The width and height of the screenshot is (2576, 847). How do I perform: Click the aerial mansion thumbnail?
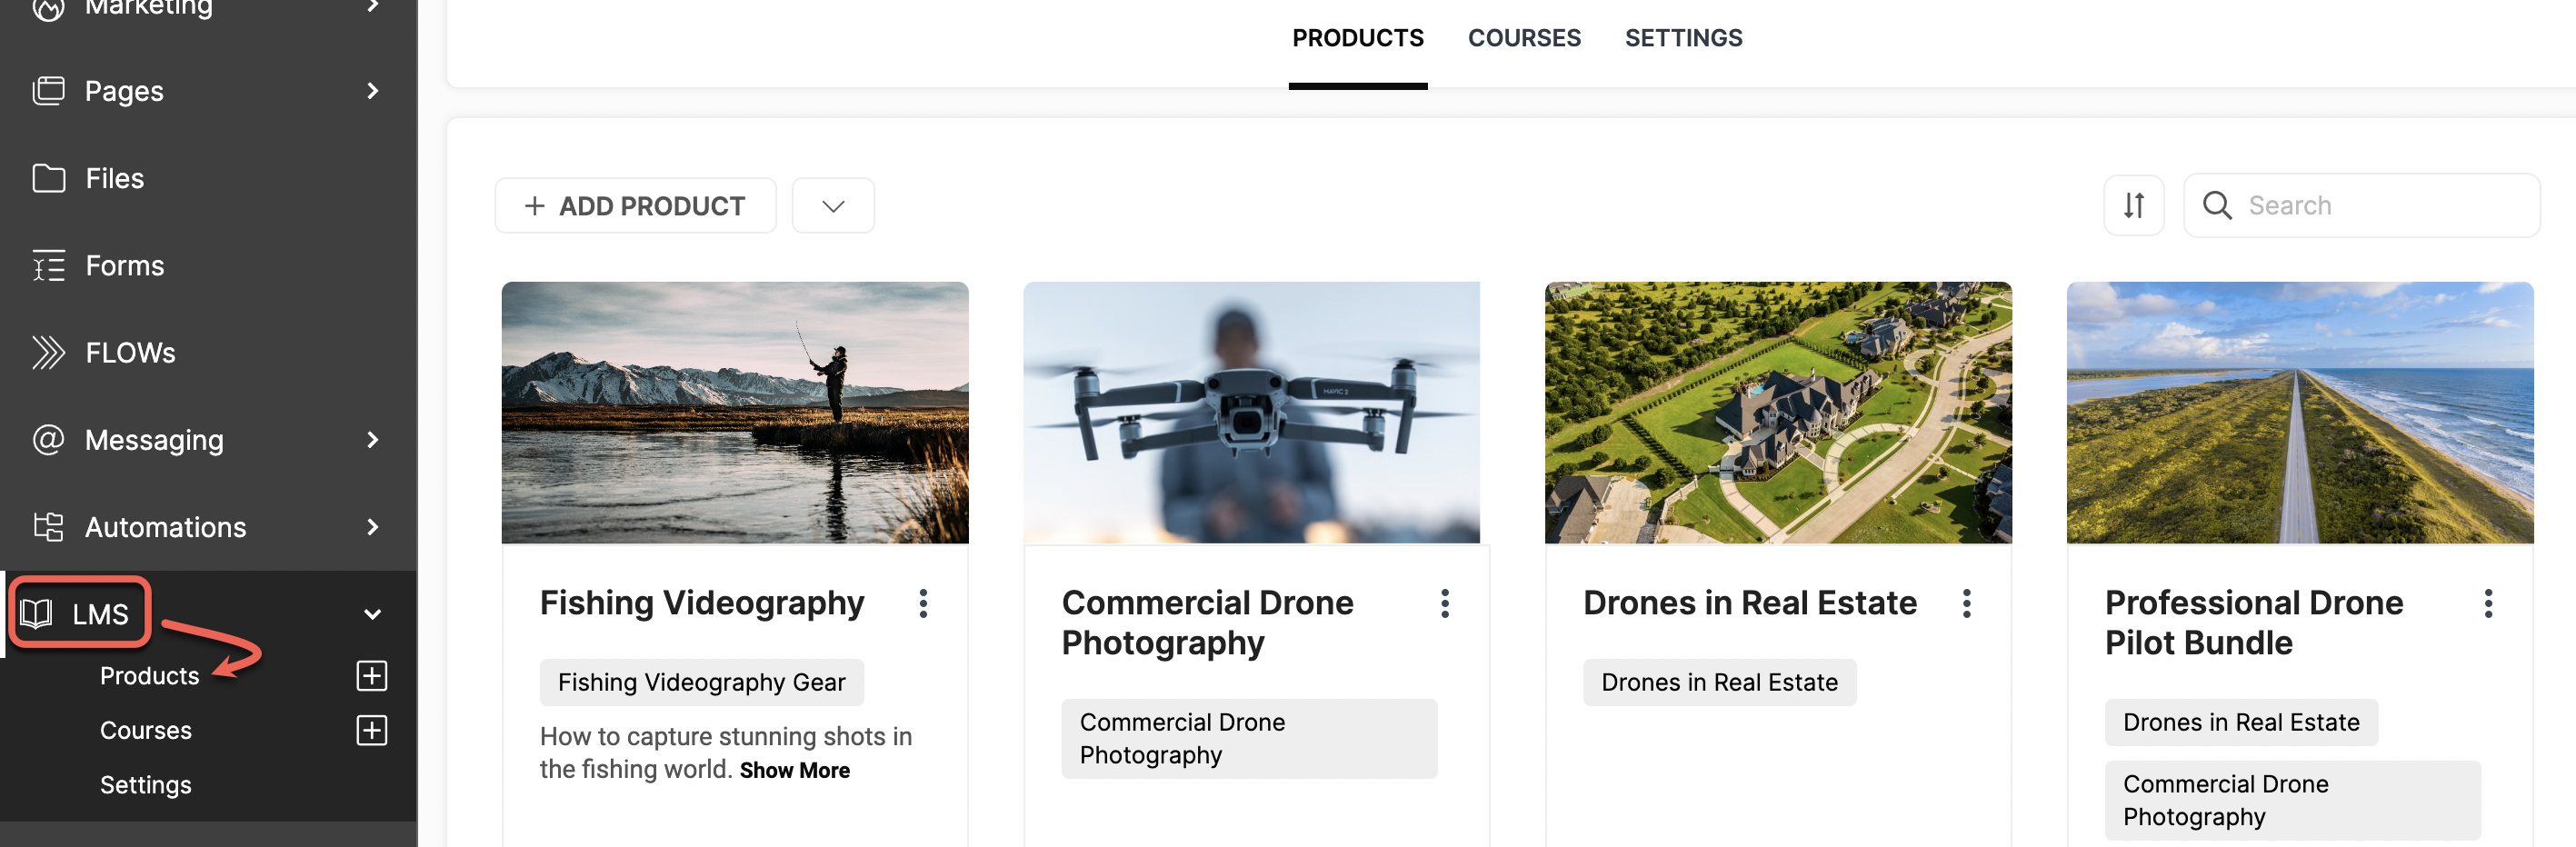(1777, 412)
